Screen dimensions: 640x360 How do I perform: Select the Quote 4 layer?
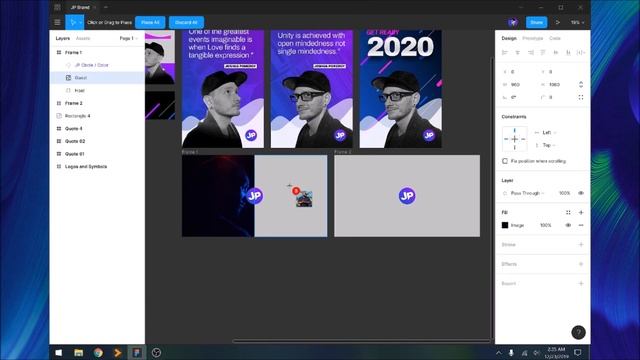(x=97, y=129)
